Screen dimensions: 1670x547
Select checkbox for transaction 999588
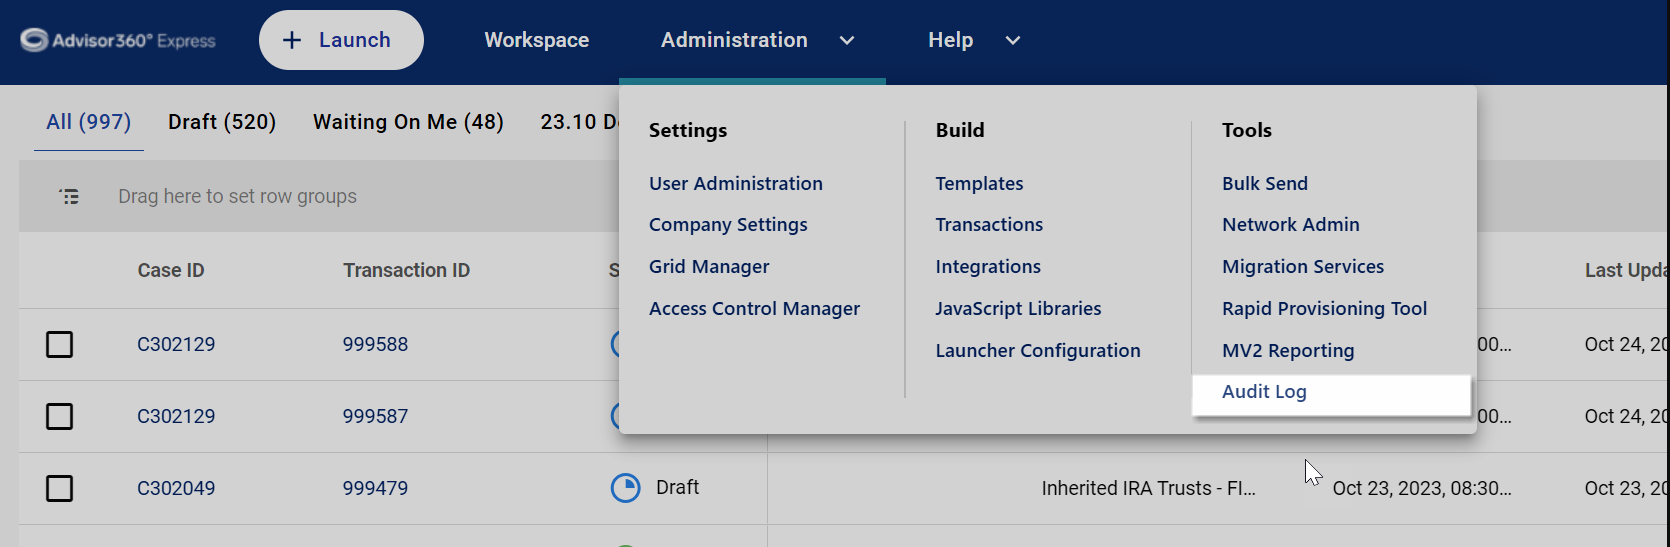60,345
